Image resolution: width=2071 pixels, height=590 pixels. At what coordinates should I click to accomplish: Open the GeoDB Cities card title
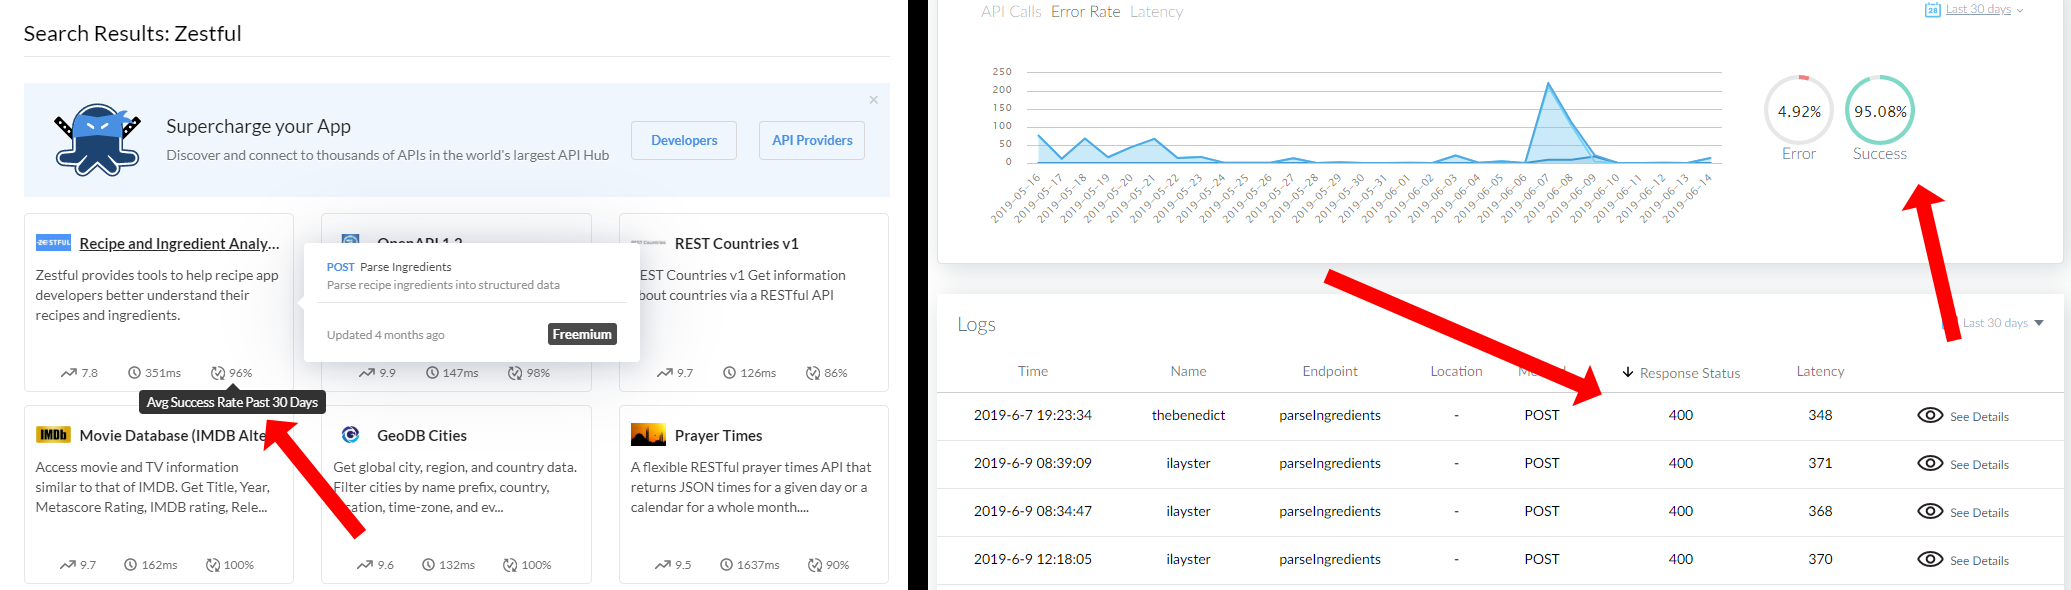click(422, 435)
